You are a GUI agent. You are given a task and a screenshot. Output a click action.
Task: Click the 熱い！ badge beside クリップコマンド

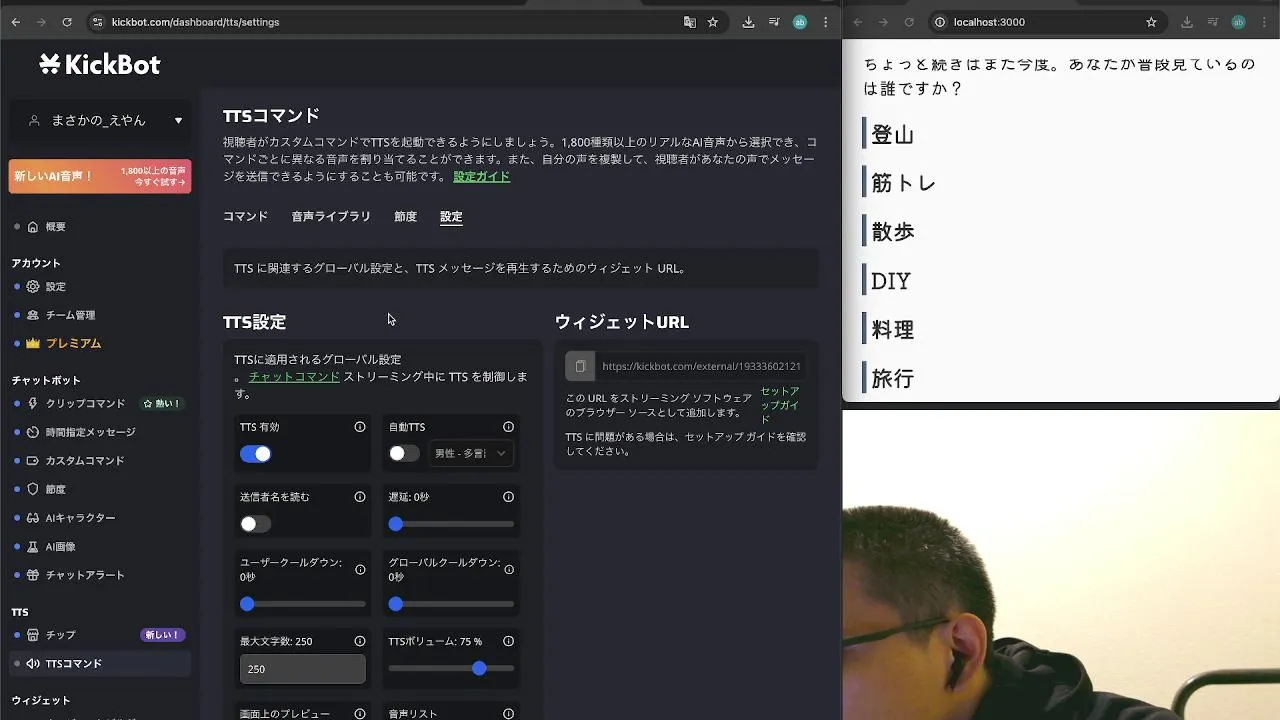(x=161, y=404)
